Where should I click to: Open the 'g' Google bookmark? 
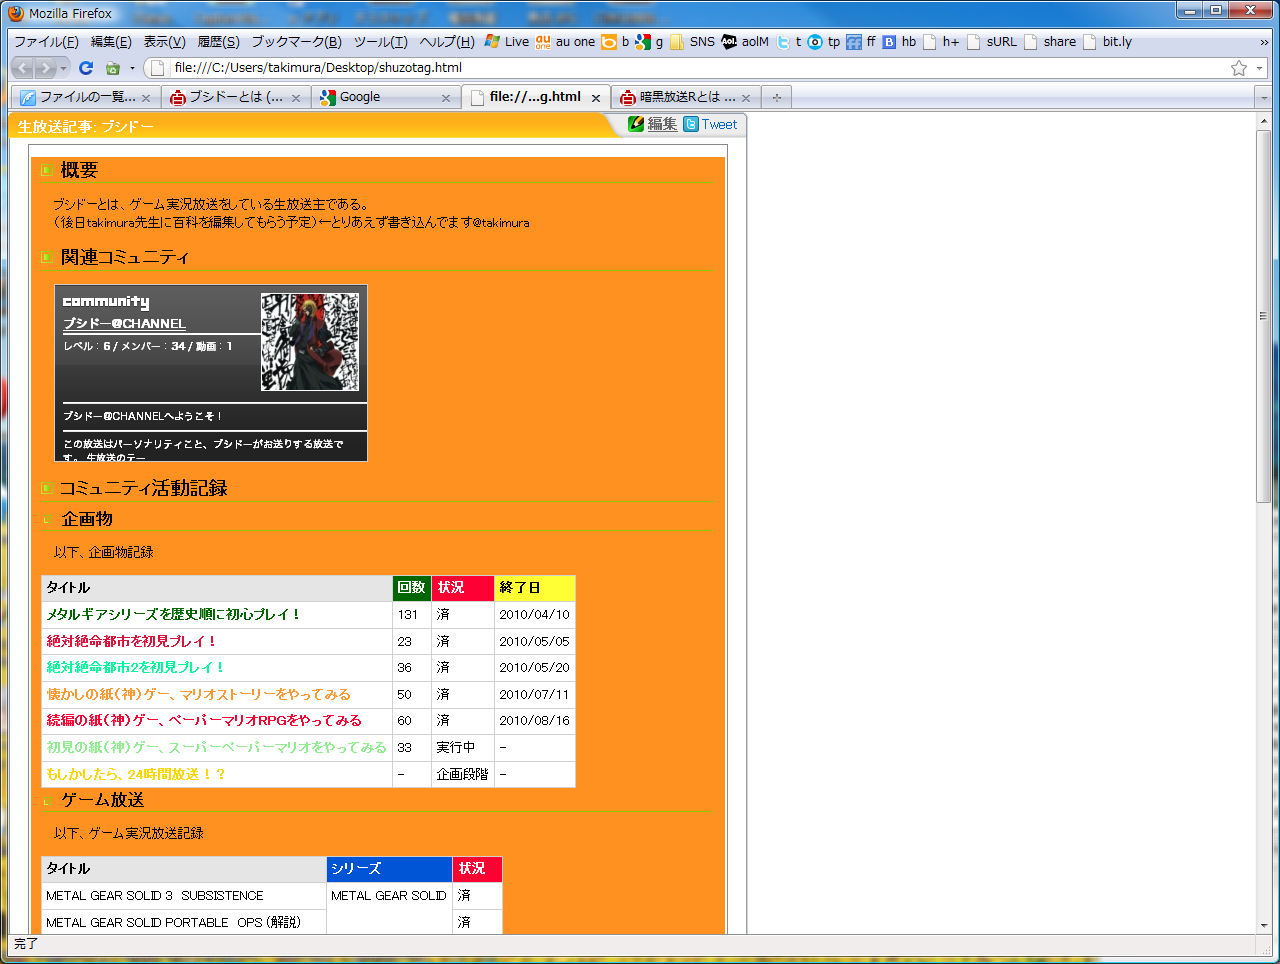point(650,42)
